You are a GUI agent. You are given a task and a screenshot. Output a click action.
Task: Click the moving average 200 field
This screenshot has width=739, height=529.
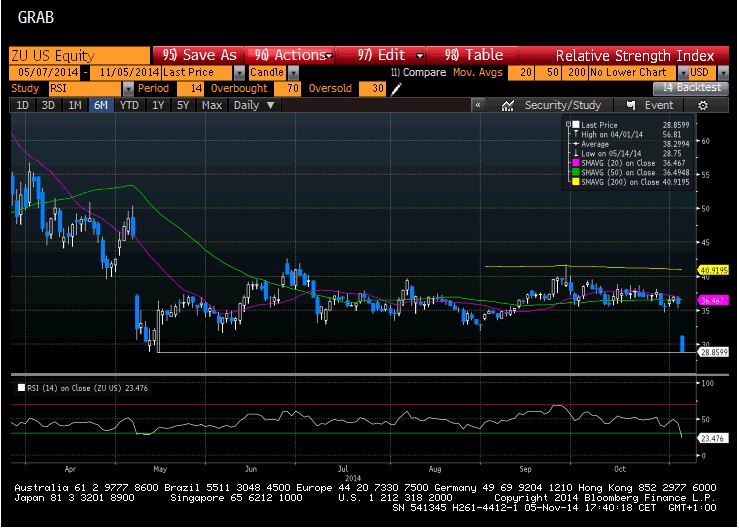pos(575,73)
